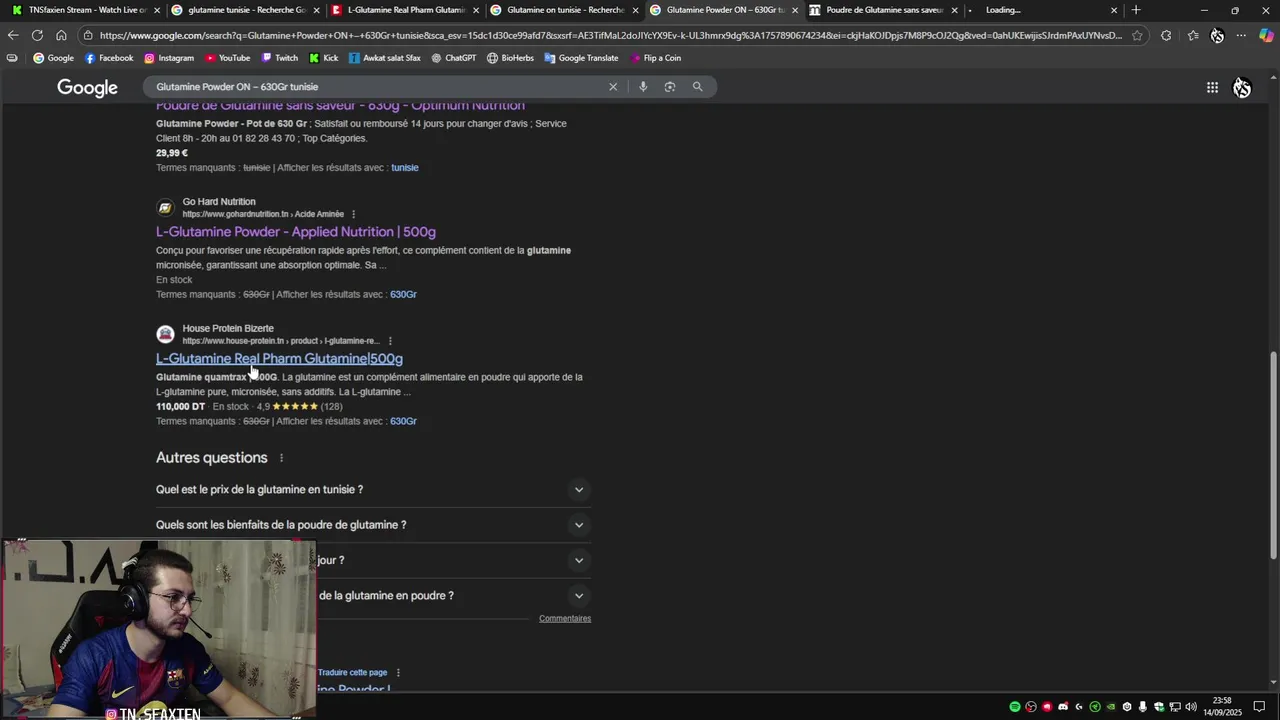Submit search with the magnifier icon
1280x720 pixels.
[x=698, y=87]
